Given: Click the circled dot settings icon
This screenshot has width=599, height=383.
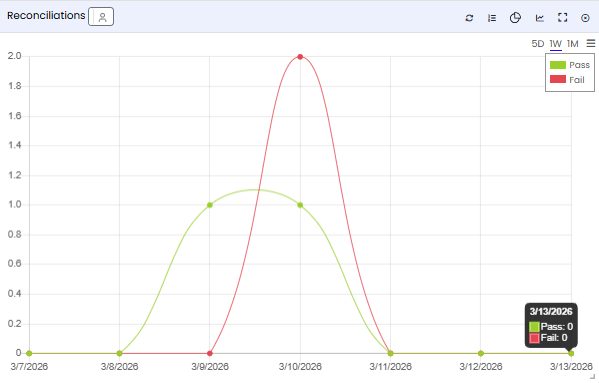Looking at the screenshot, I should point(585,18).
